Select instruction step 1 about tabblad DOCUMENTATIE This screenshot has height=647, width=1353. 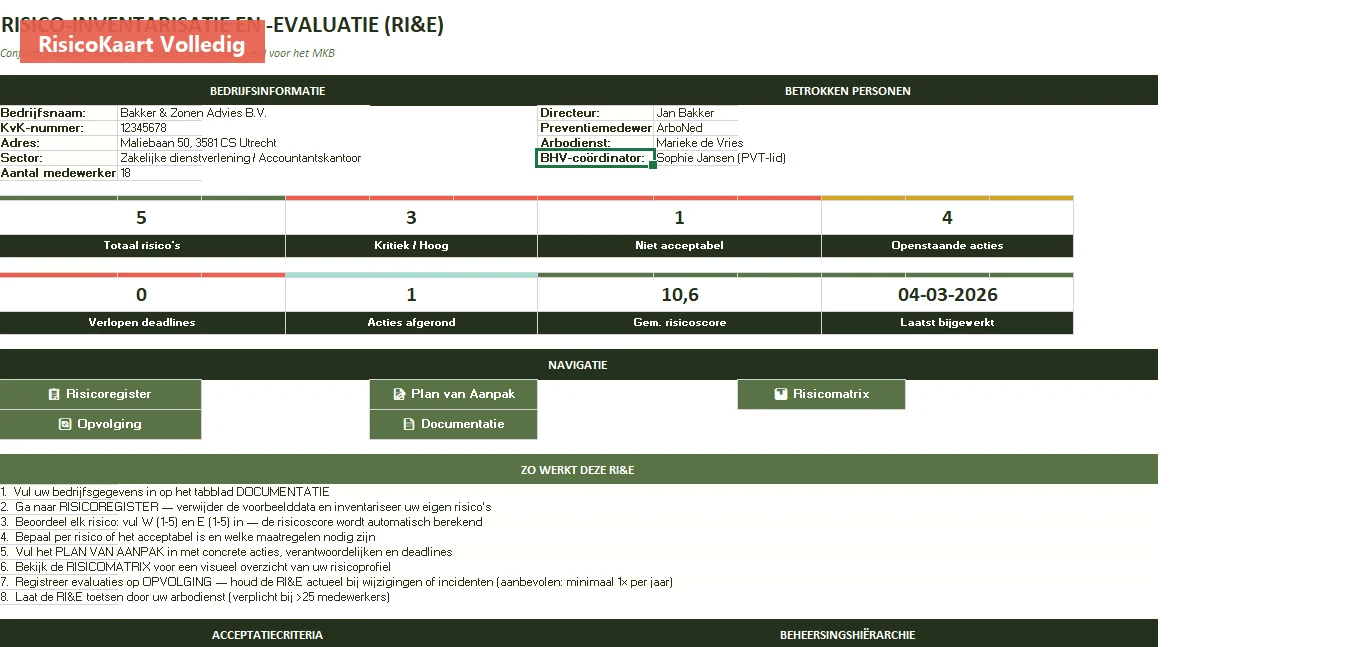point(165,492)
